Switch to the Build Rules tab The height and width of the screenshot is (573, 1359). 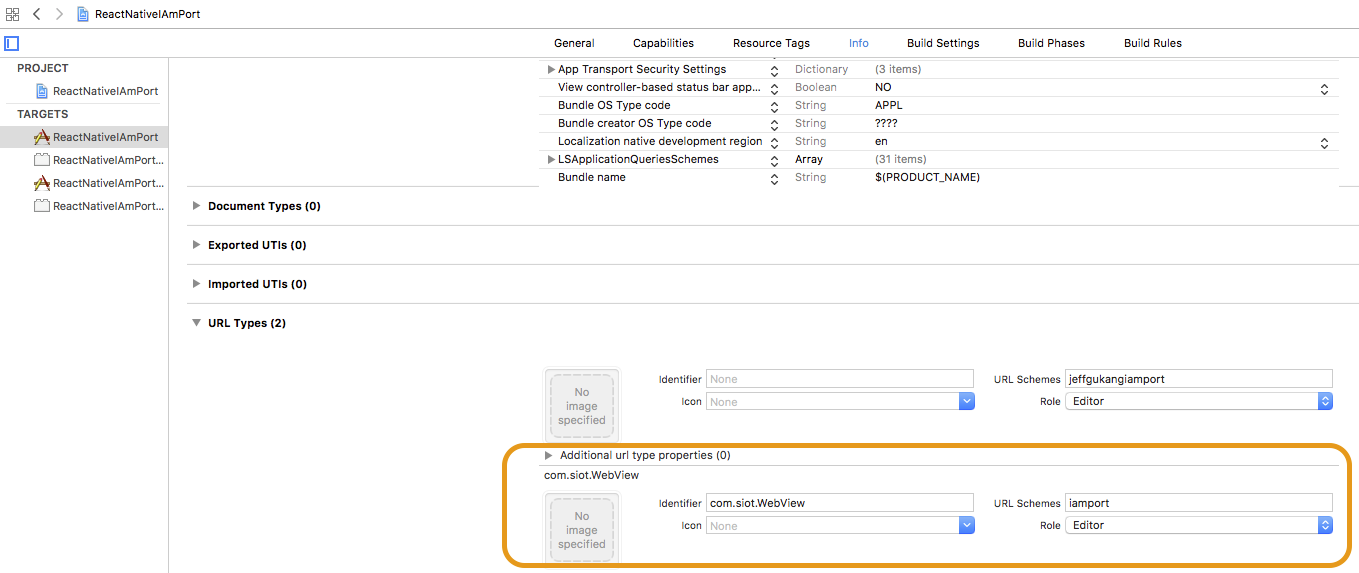click(1152, 43)
